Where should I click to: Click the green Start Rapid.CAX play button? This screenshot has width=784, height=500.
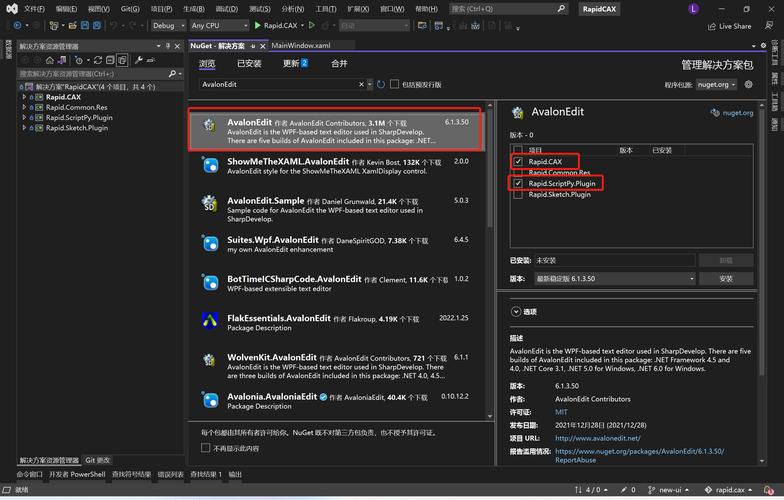pos(258,26)
